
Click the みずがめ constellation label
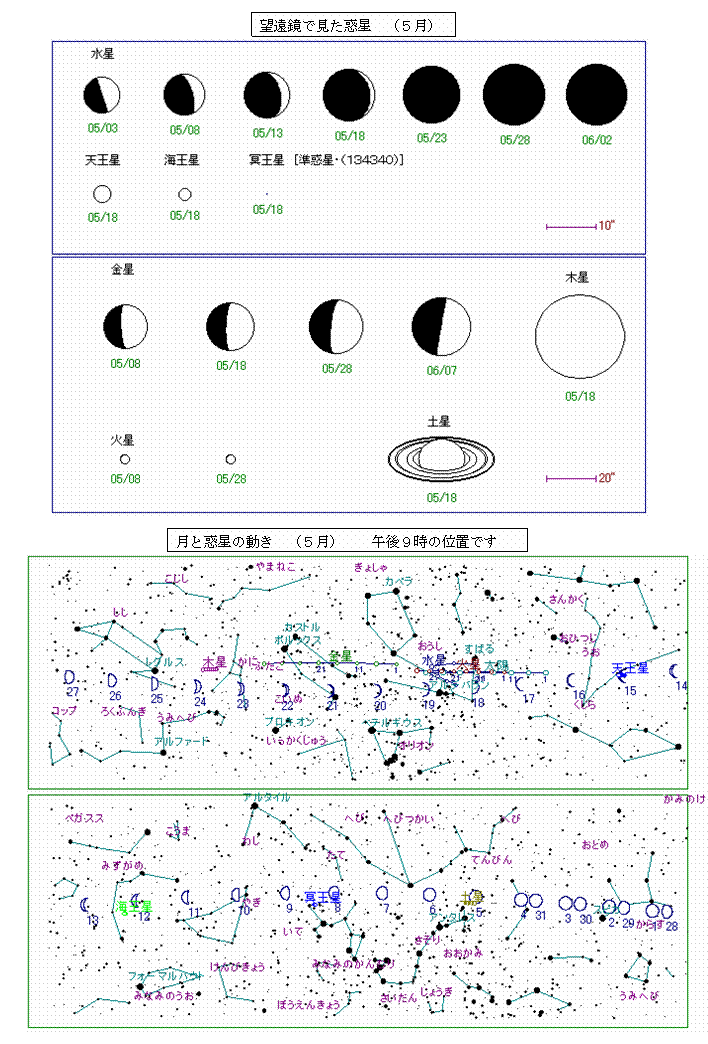(123, 866)
